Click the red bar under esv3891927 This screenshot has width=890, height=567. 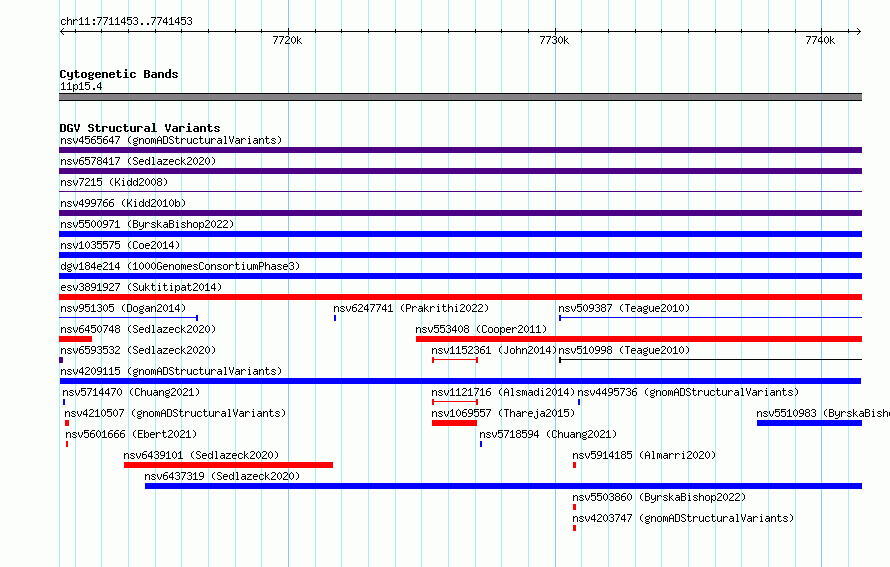460,297
